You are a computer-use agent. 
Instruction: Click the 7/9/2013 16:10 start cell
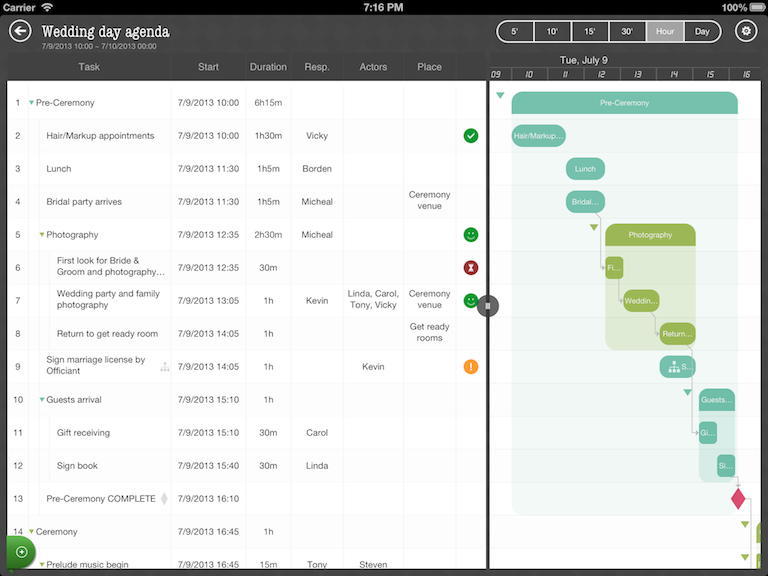pyautogui.click(x=208, y=499)
